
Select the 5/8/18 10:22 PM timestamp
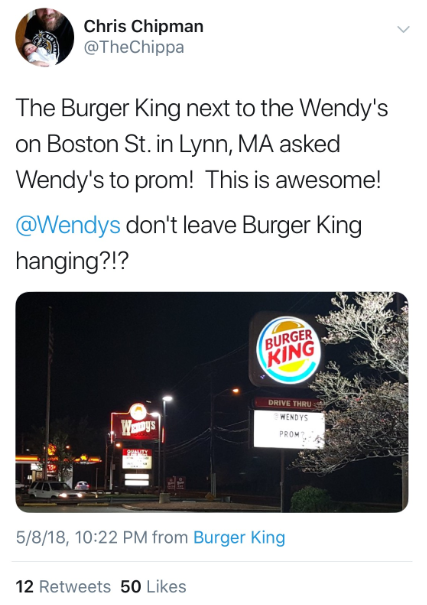coord(83,537)
